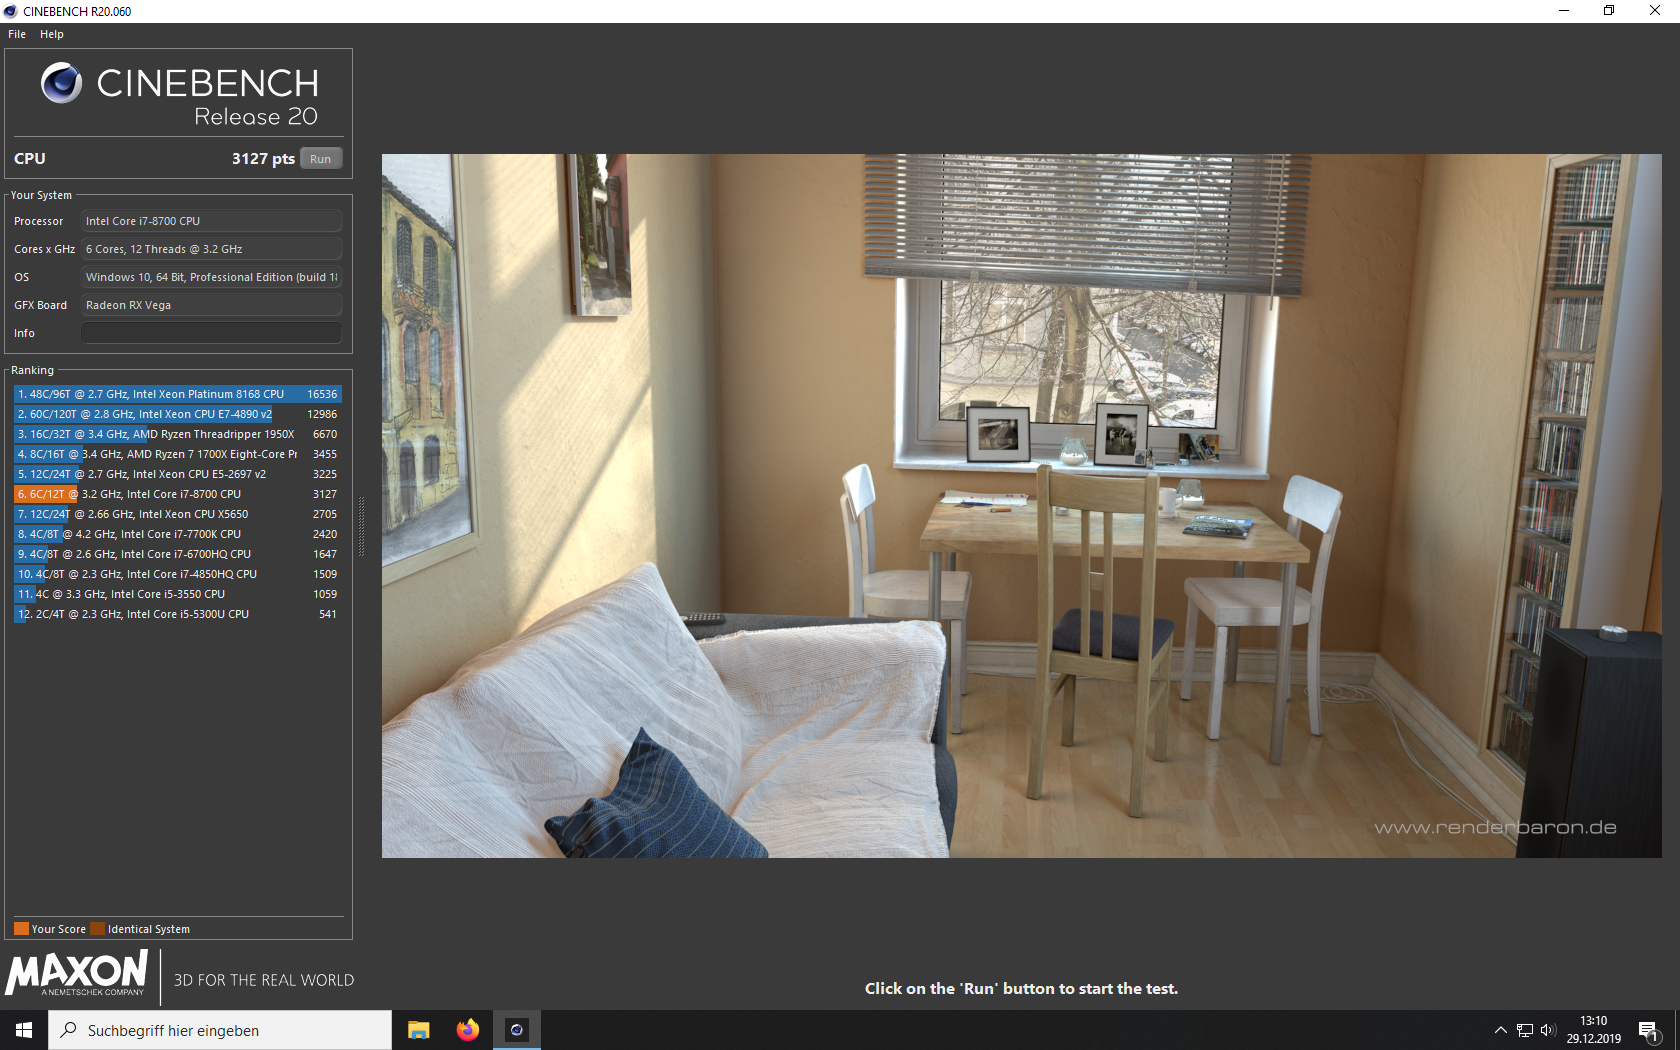Select ranking row Intel Xeon Platinum 8168 CPU
Viewport: 1680px width, 1050px height.
178,394
